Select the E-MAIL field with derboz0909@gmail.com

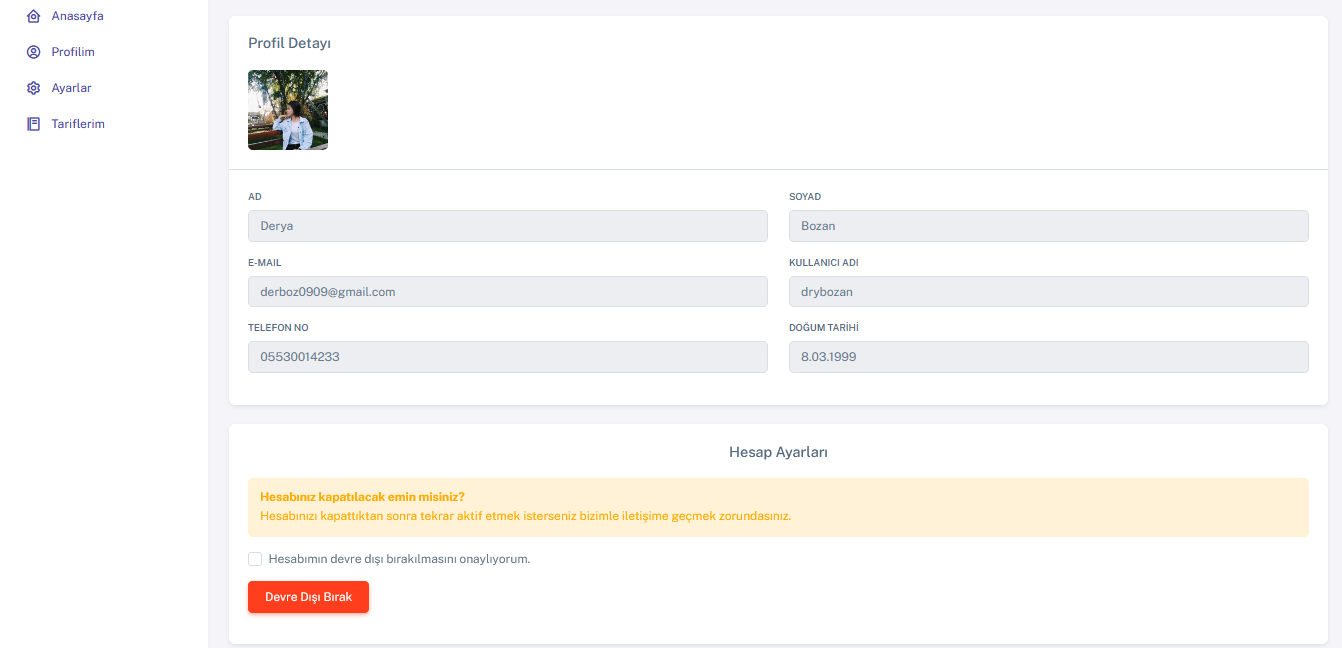point(508,291)
